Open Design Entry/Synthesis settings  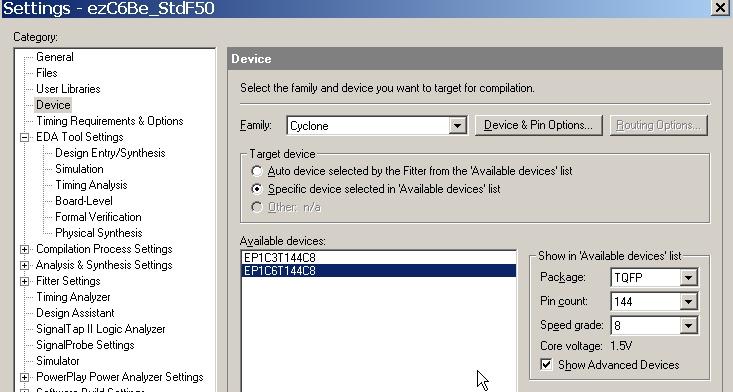click(x=110, y=153)
